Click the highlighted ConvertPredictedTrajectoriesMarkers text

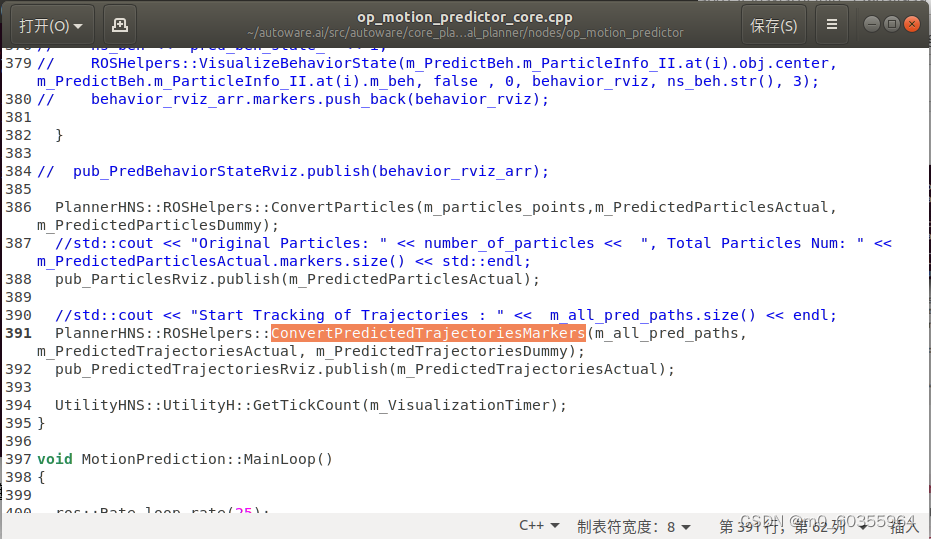coord(429,333)
